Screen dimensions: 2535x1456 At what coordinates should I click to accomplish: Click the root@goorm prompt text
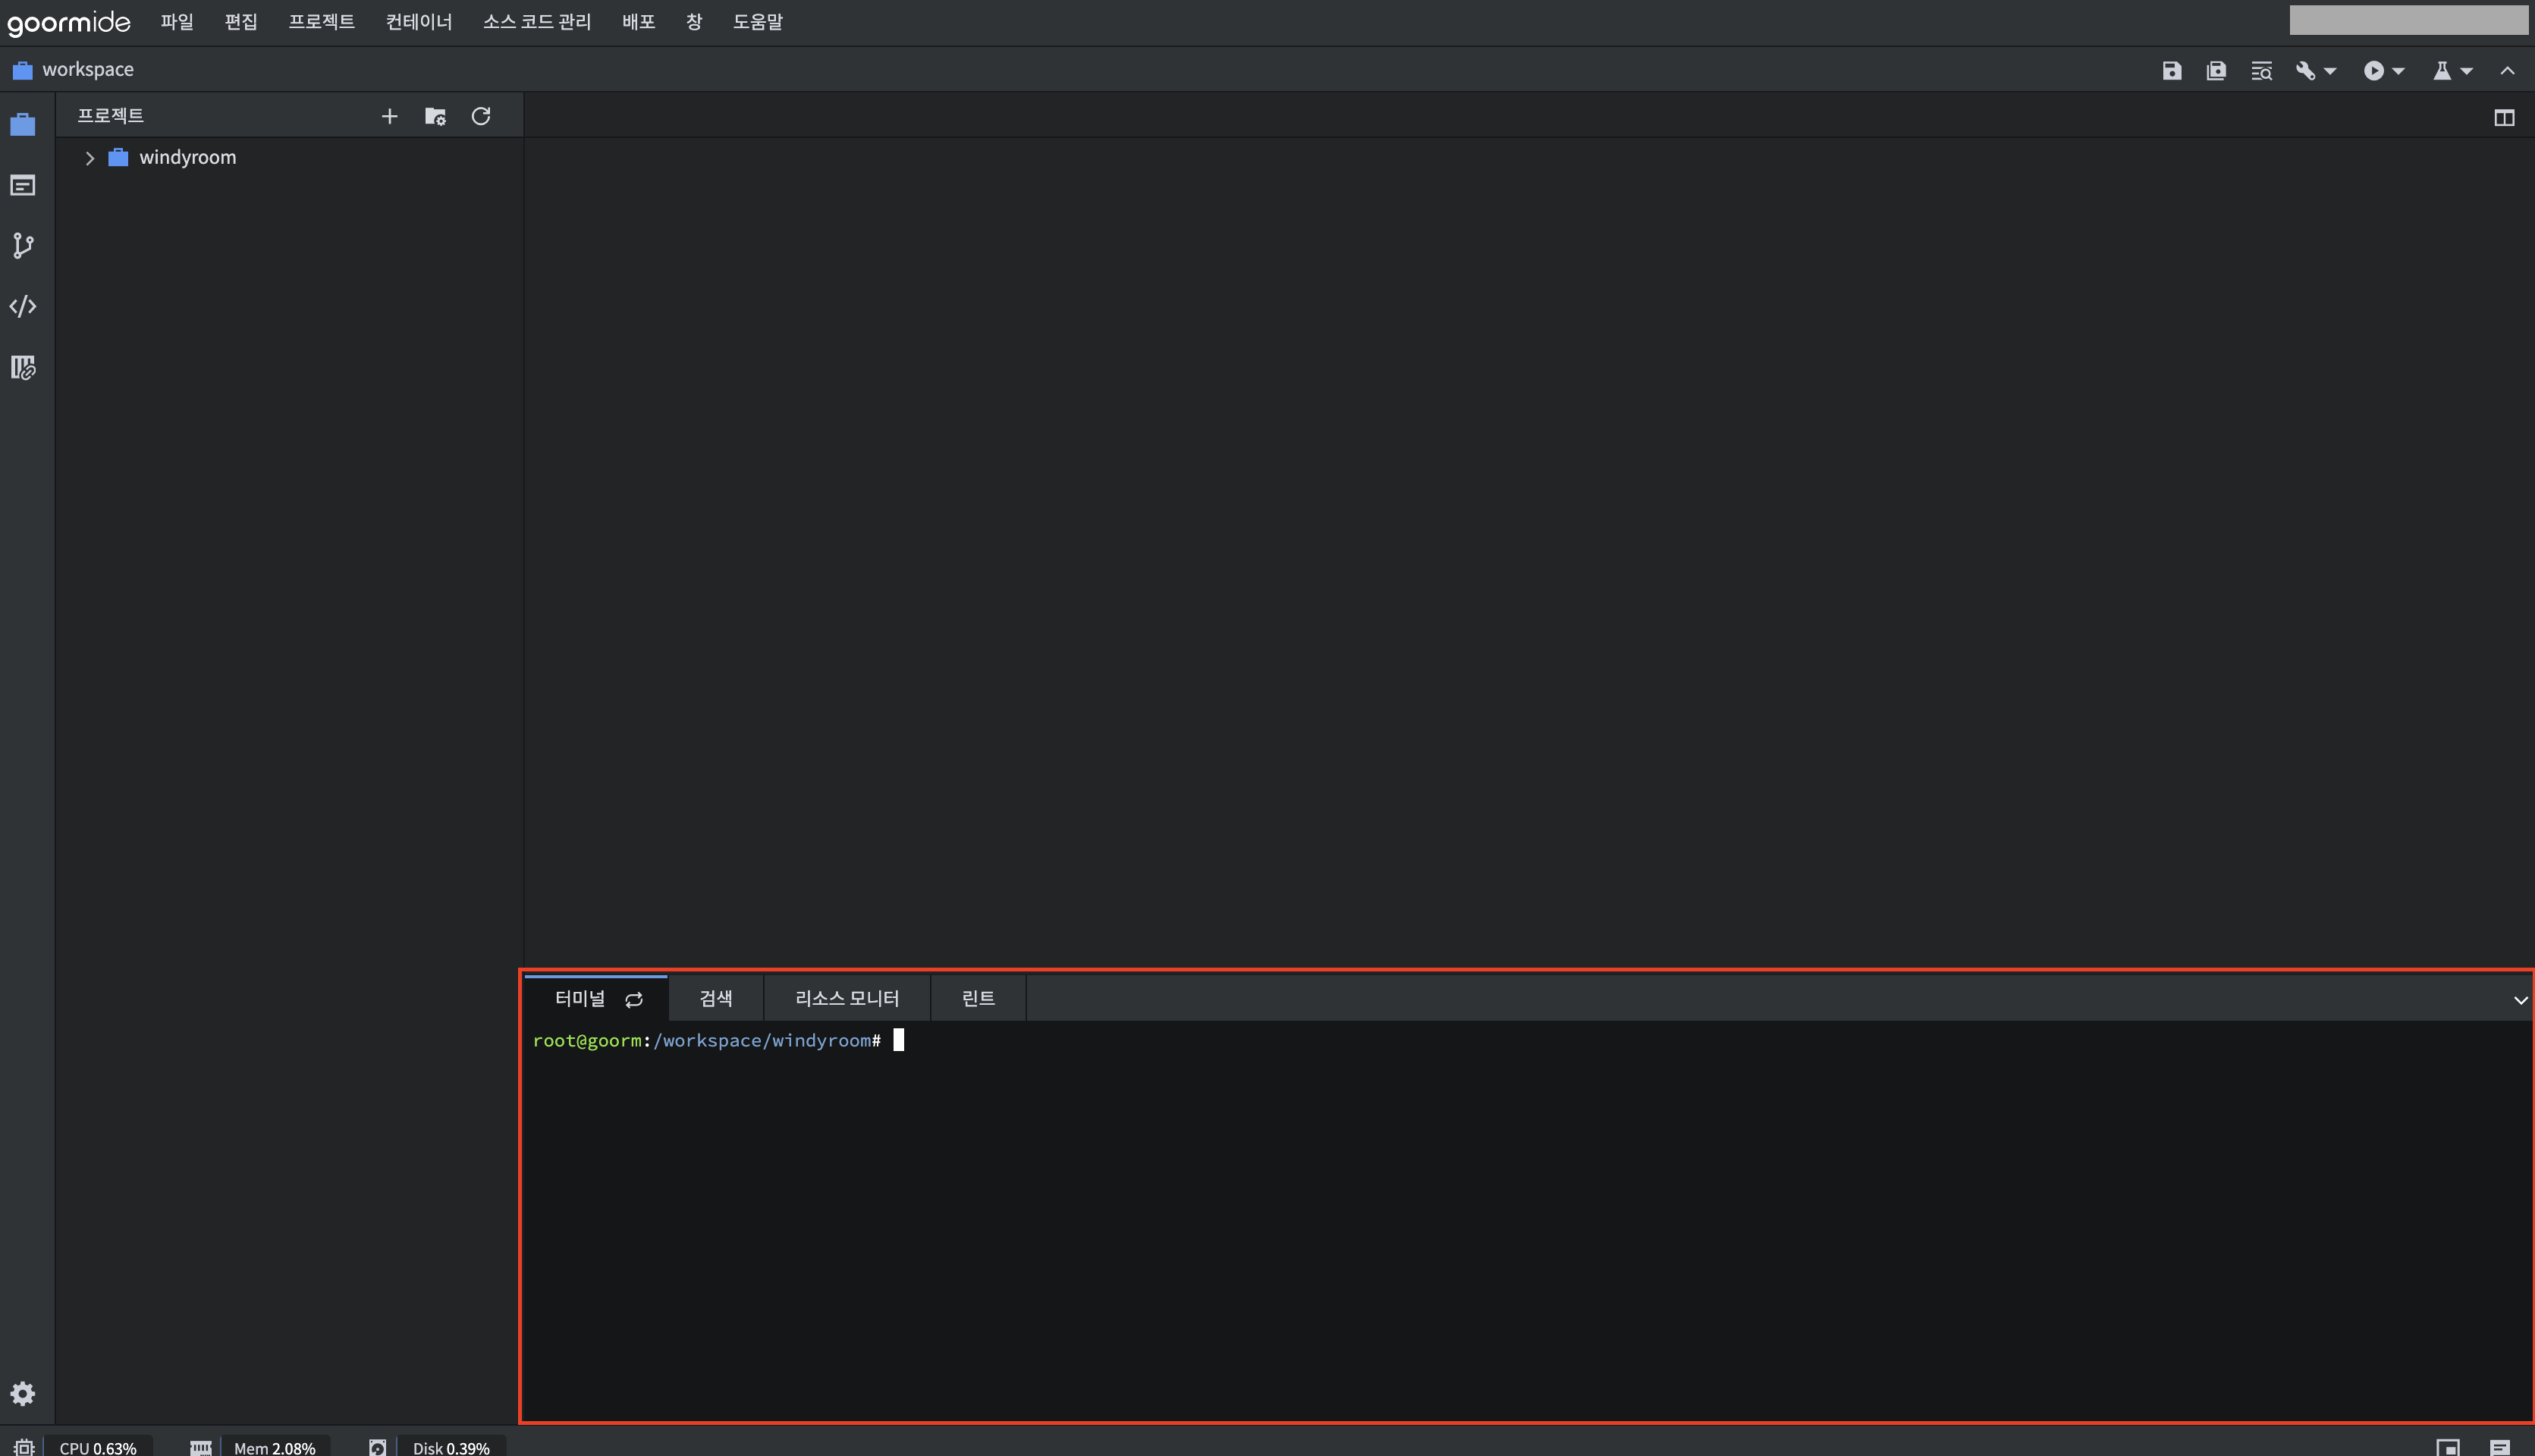(x=586, y=1040)
